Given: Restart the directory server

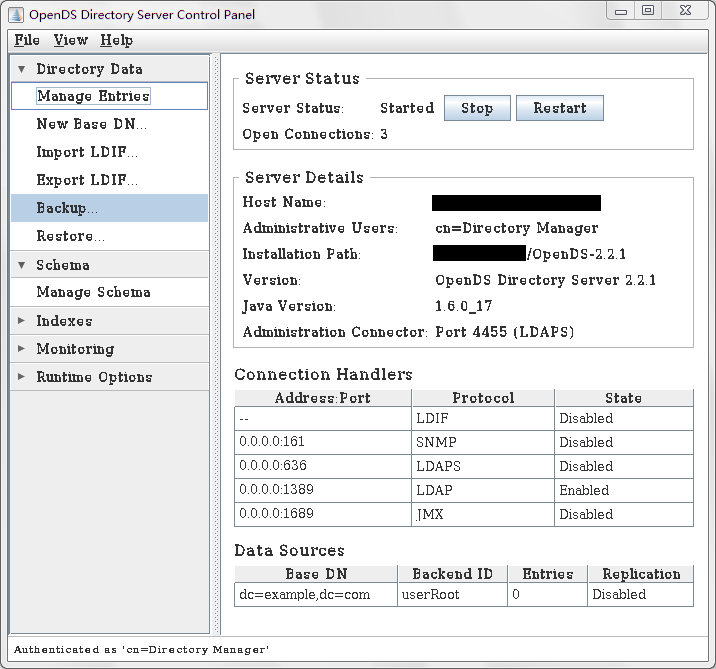Looking at the screenshot, I should point(560,108).
